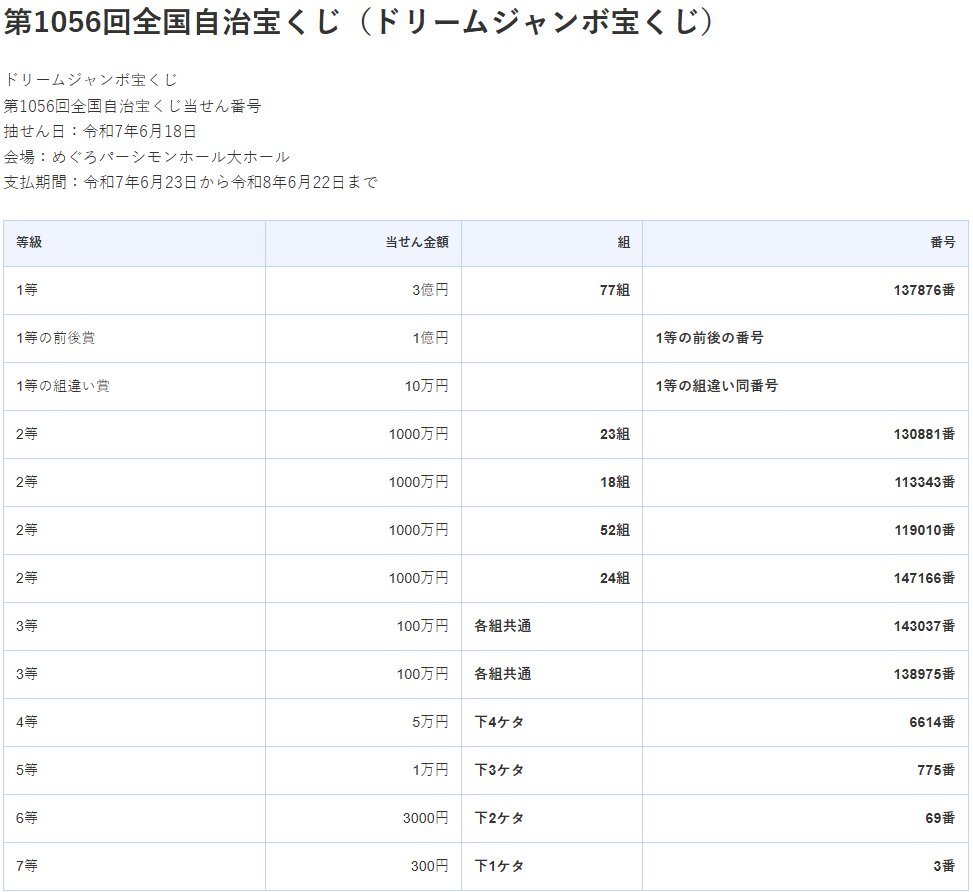The height and width of the screenshot is (892, 973).
Task: Click winning number 69番
Action: 939,818
